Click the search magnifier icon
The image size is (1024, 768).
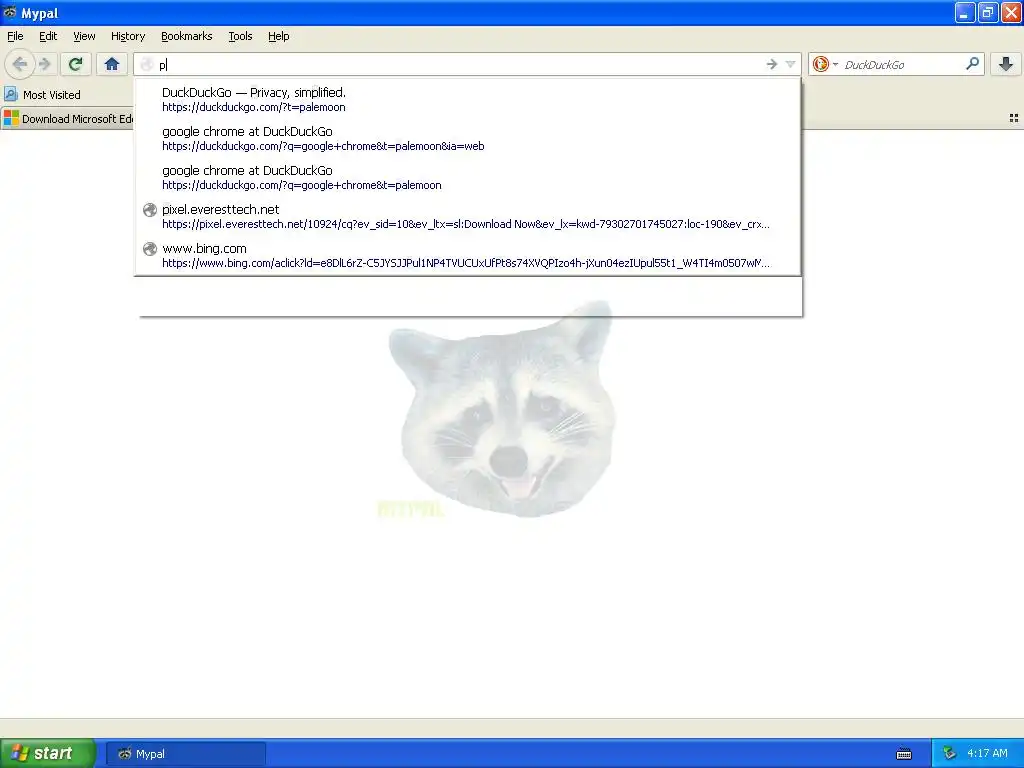(972, 64)
